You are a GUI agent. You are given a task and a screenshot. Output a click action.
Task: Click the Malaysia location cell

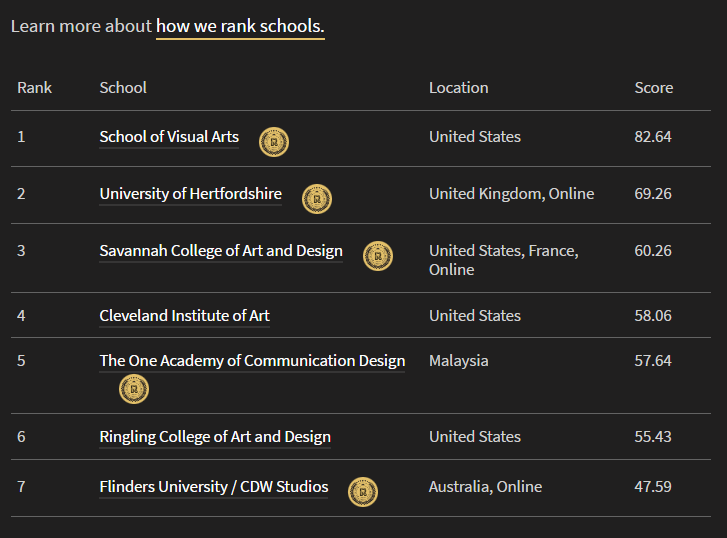coord(458,361)
